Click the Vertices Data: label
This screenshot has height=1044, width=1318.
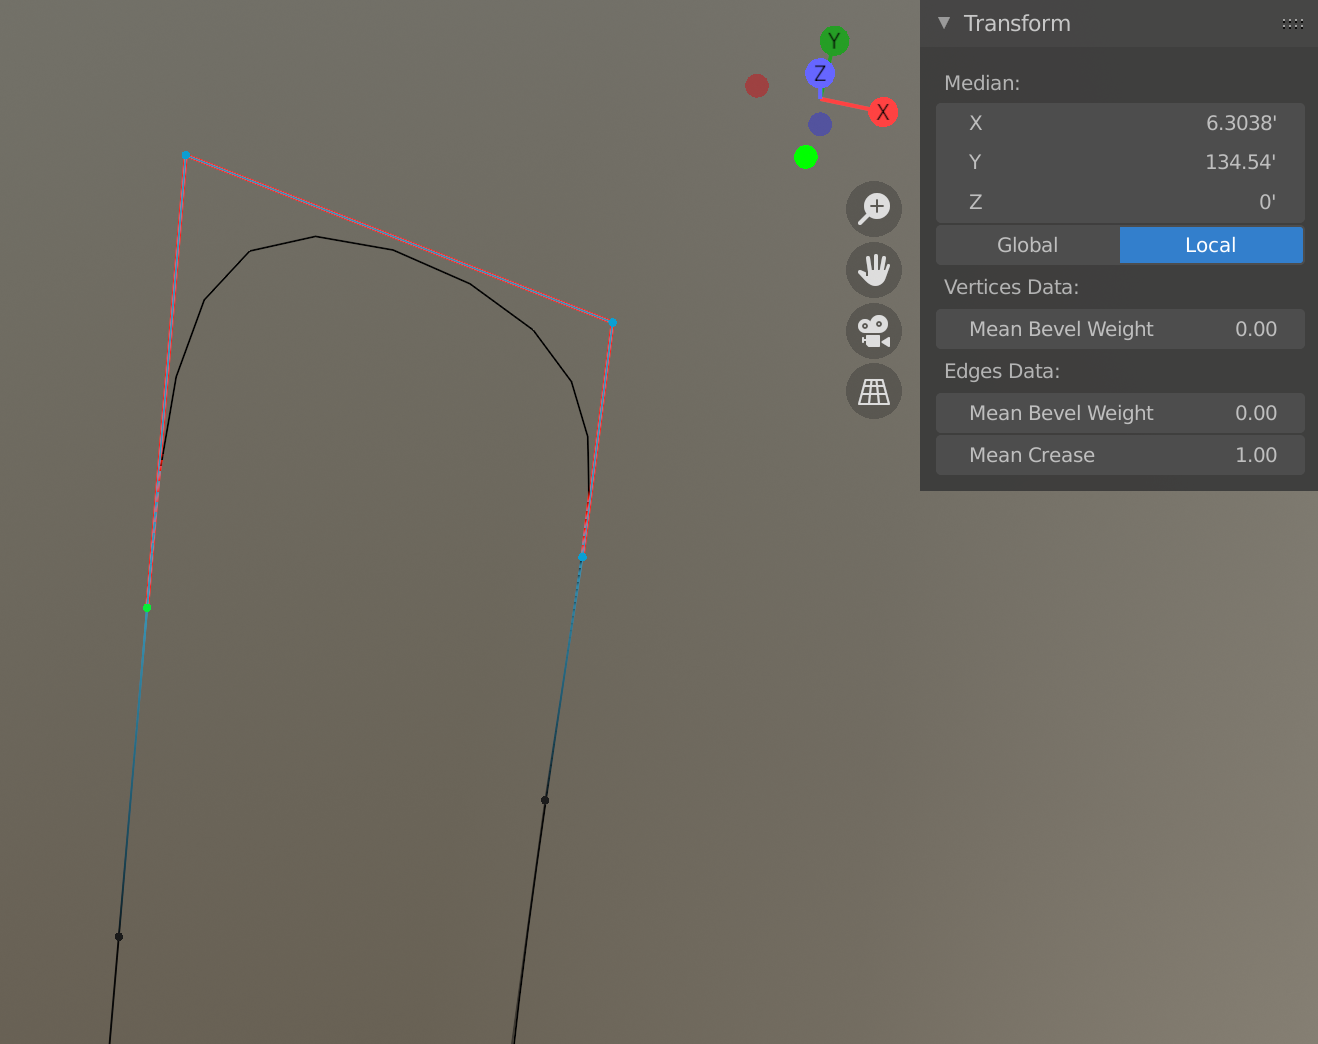pyautogui.click(x=1011, y=287)
